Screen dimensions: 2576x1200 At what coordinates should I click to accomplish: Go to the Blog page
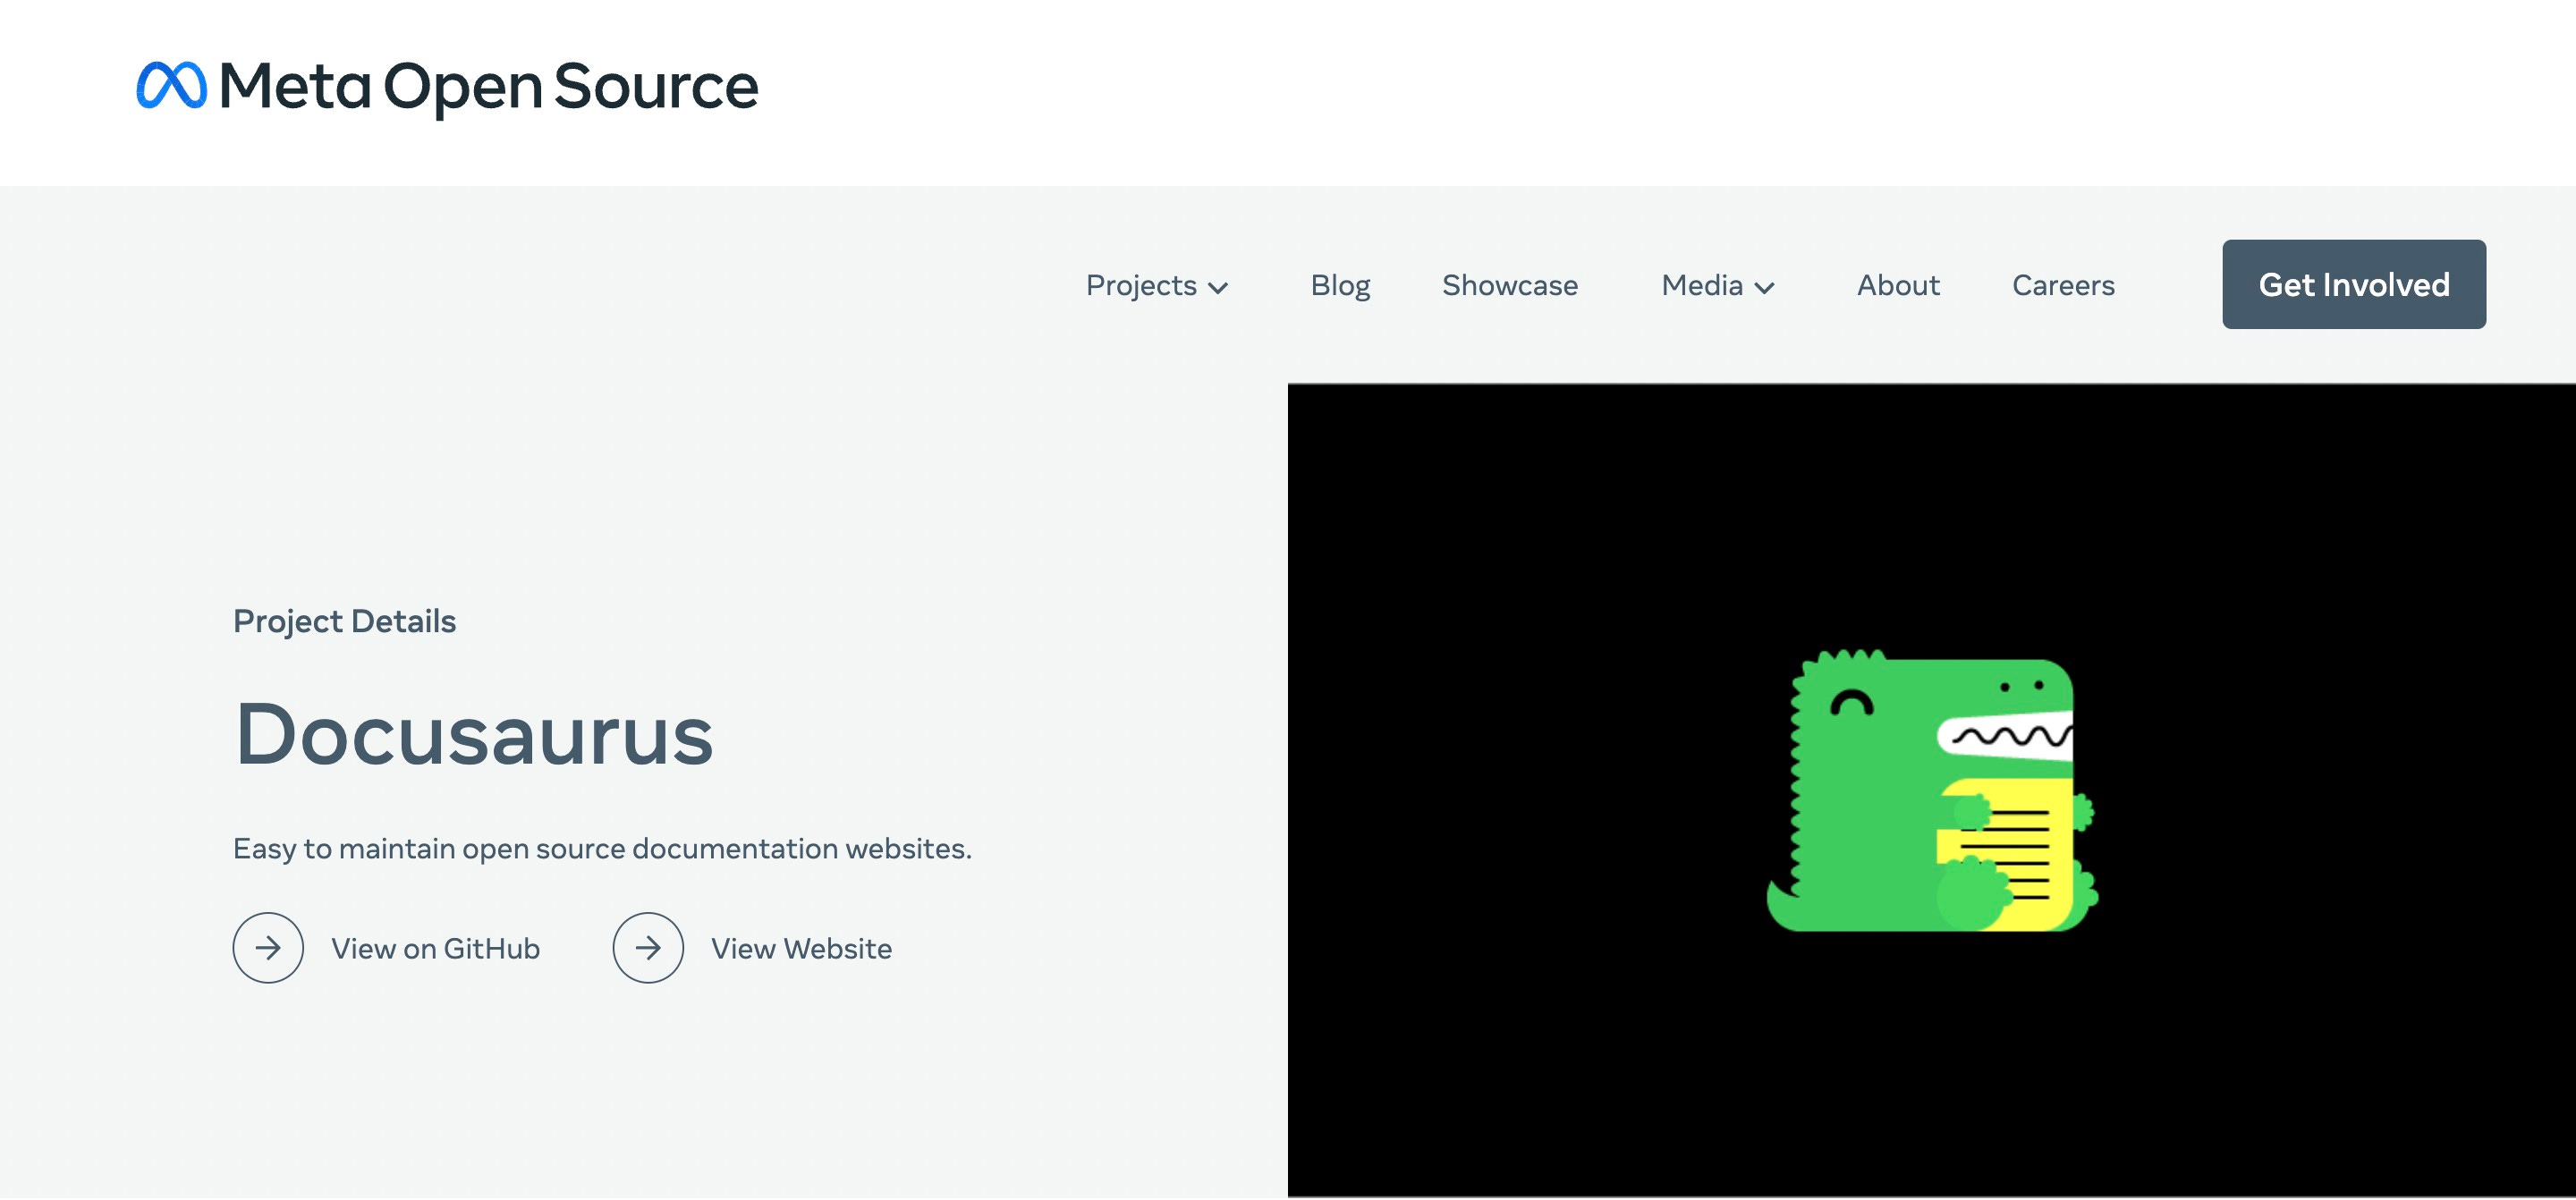coord(1340,286)
